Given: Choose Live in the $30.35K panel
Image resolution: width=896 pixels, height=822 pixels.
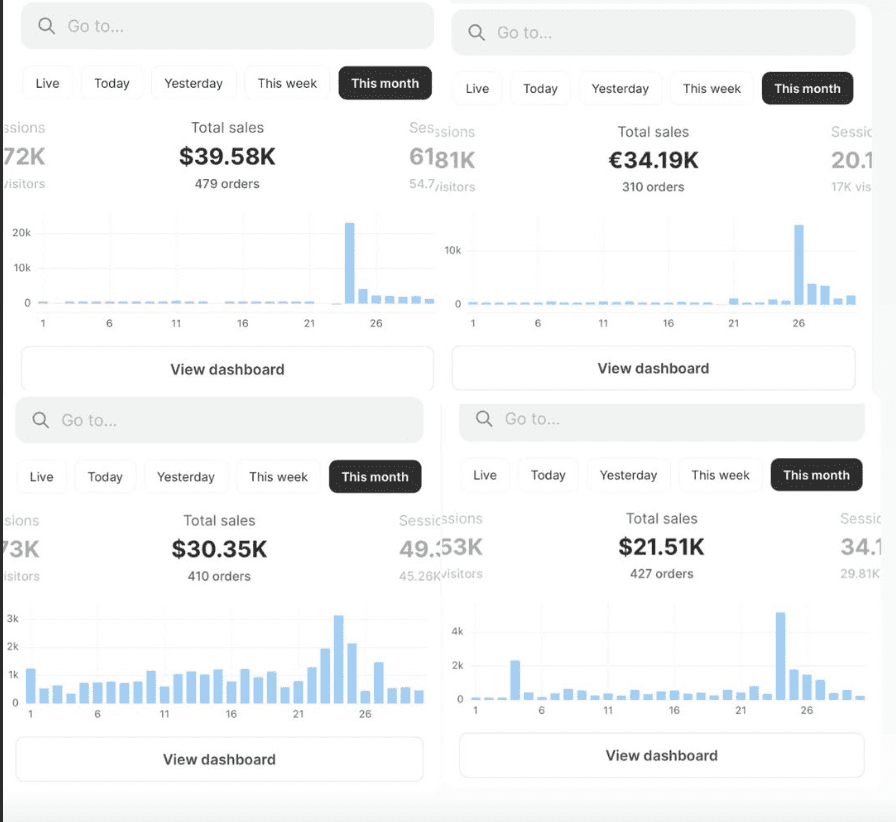Looking at the screenshot, I should 41,477.
